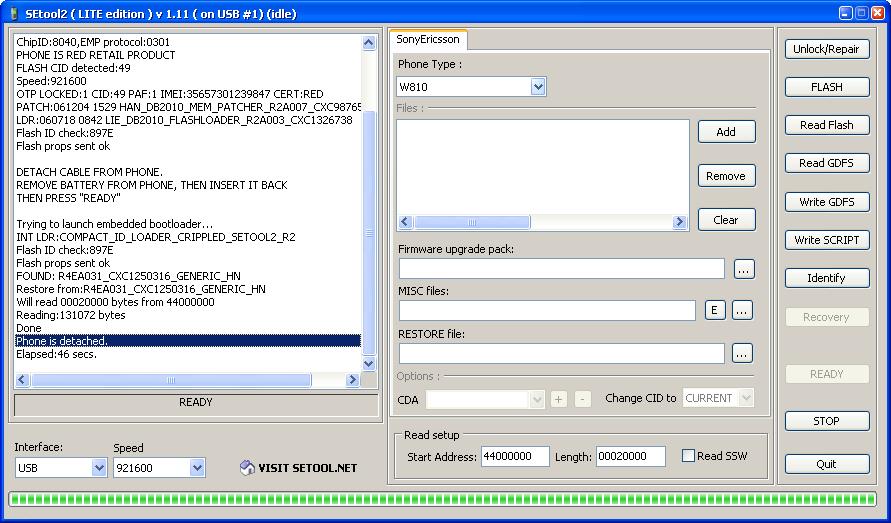Viewport: 891px width, 523px height.
Task: Click Write GDFS
Action: [827, 202]
